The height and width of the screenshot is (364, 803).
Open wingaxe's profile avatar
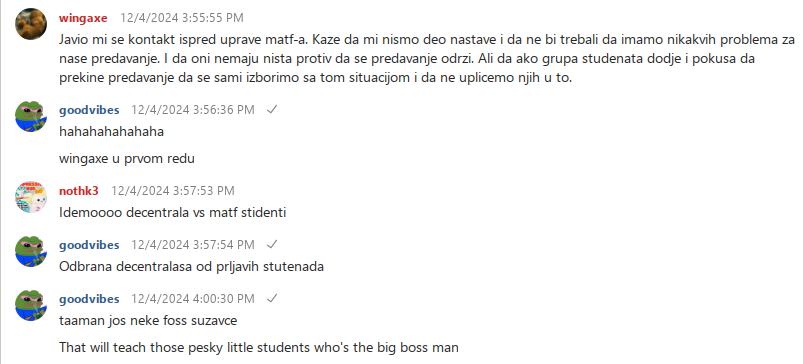32,24
